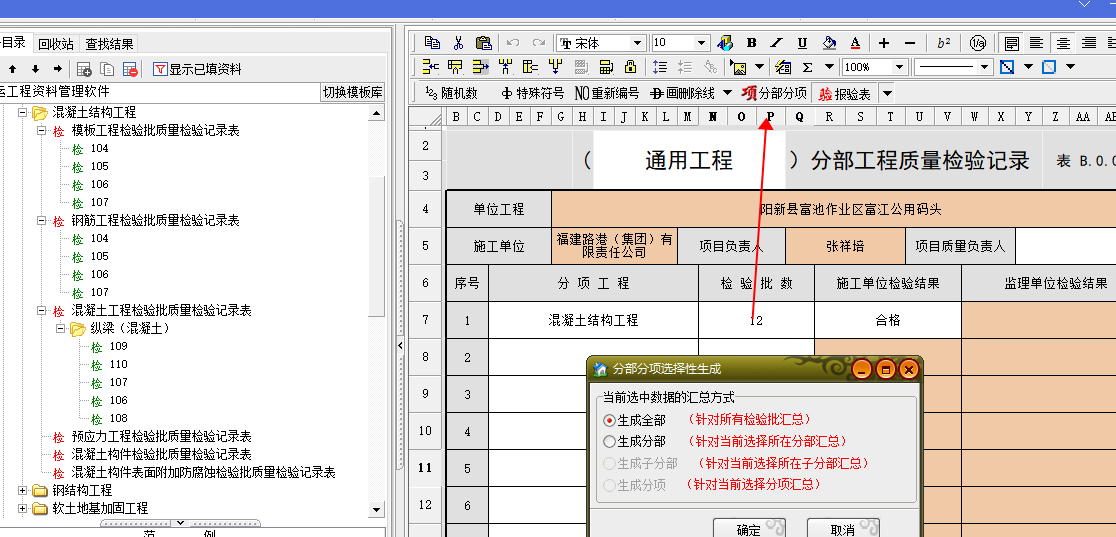Viewport: 1116px width, 537px height.
Task: Open the font size 10 dropdown
Action: [x=702, y=43]
